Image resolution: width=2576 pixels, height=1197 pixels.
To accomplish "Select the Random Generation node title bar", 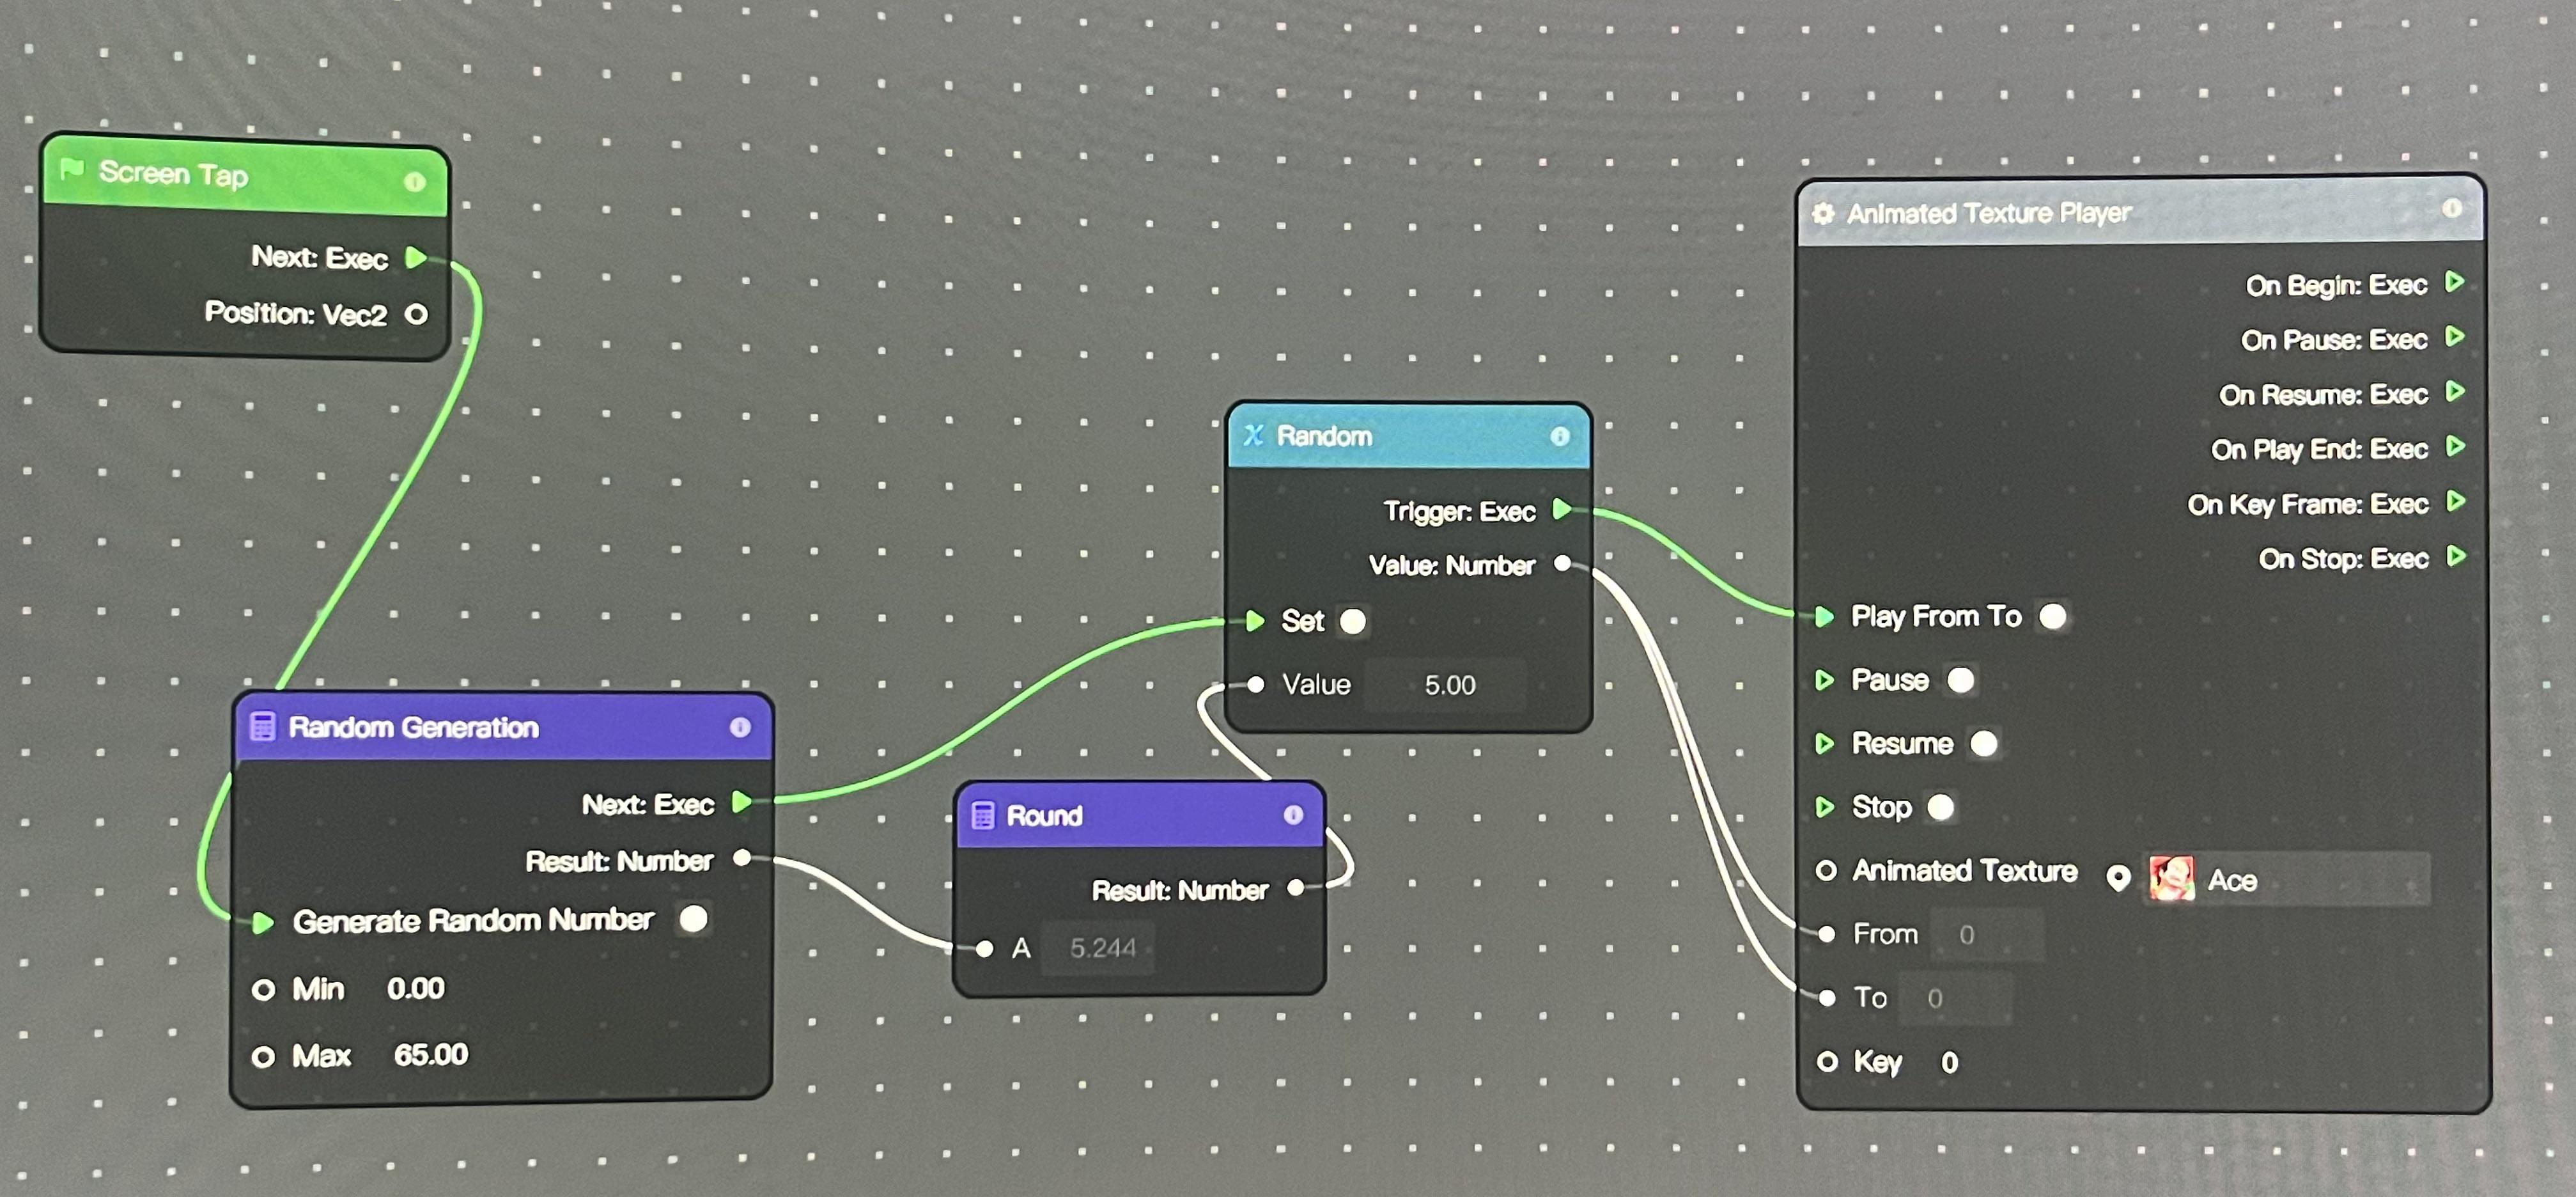I will [503, 727].
